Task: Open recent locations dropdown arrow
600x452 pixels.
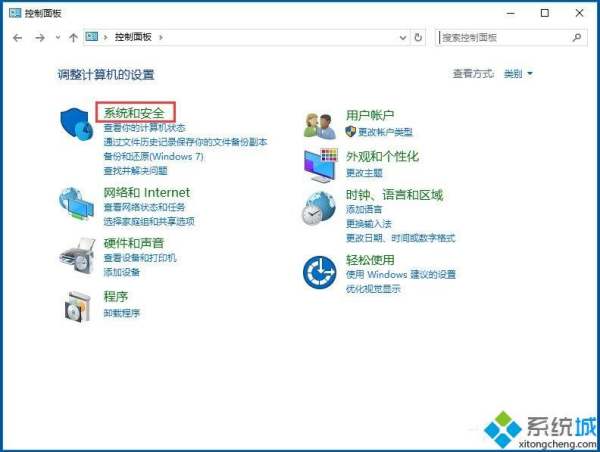Action: coord(58,38)
